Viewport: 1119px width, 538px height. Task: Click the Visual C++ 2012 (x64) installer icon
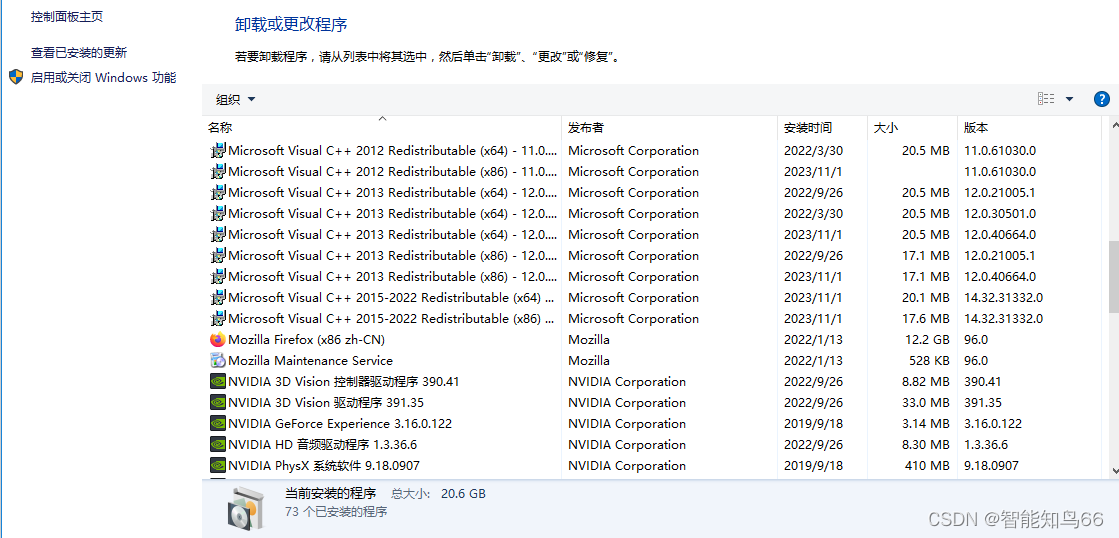coord(218,151)
